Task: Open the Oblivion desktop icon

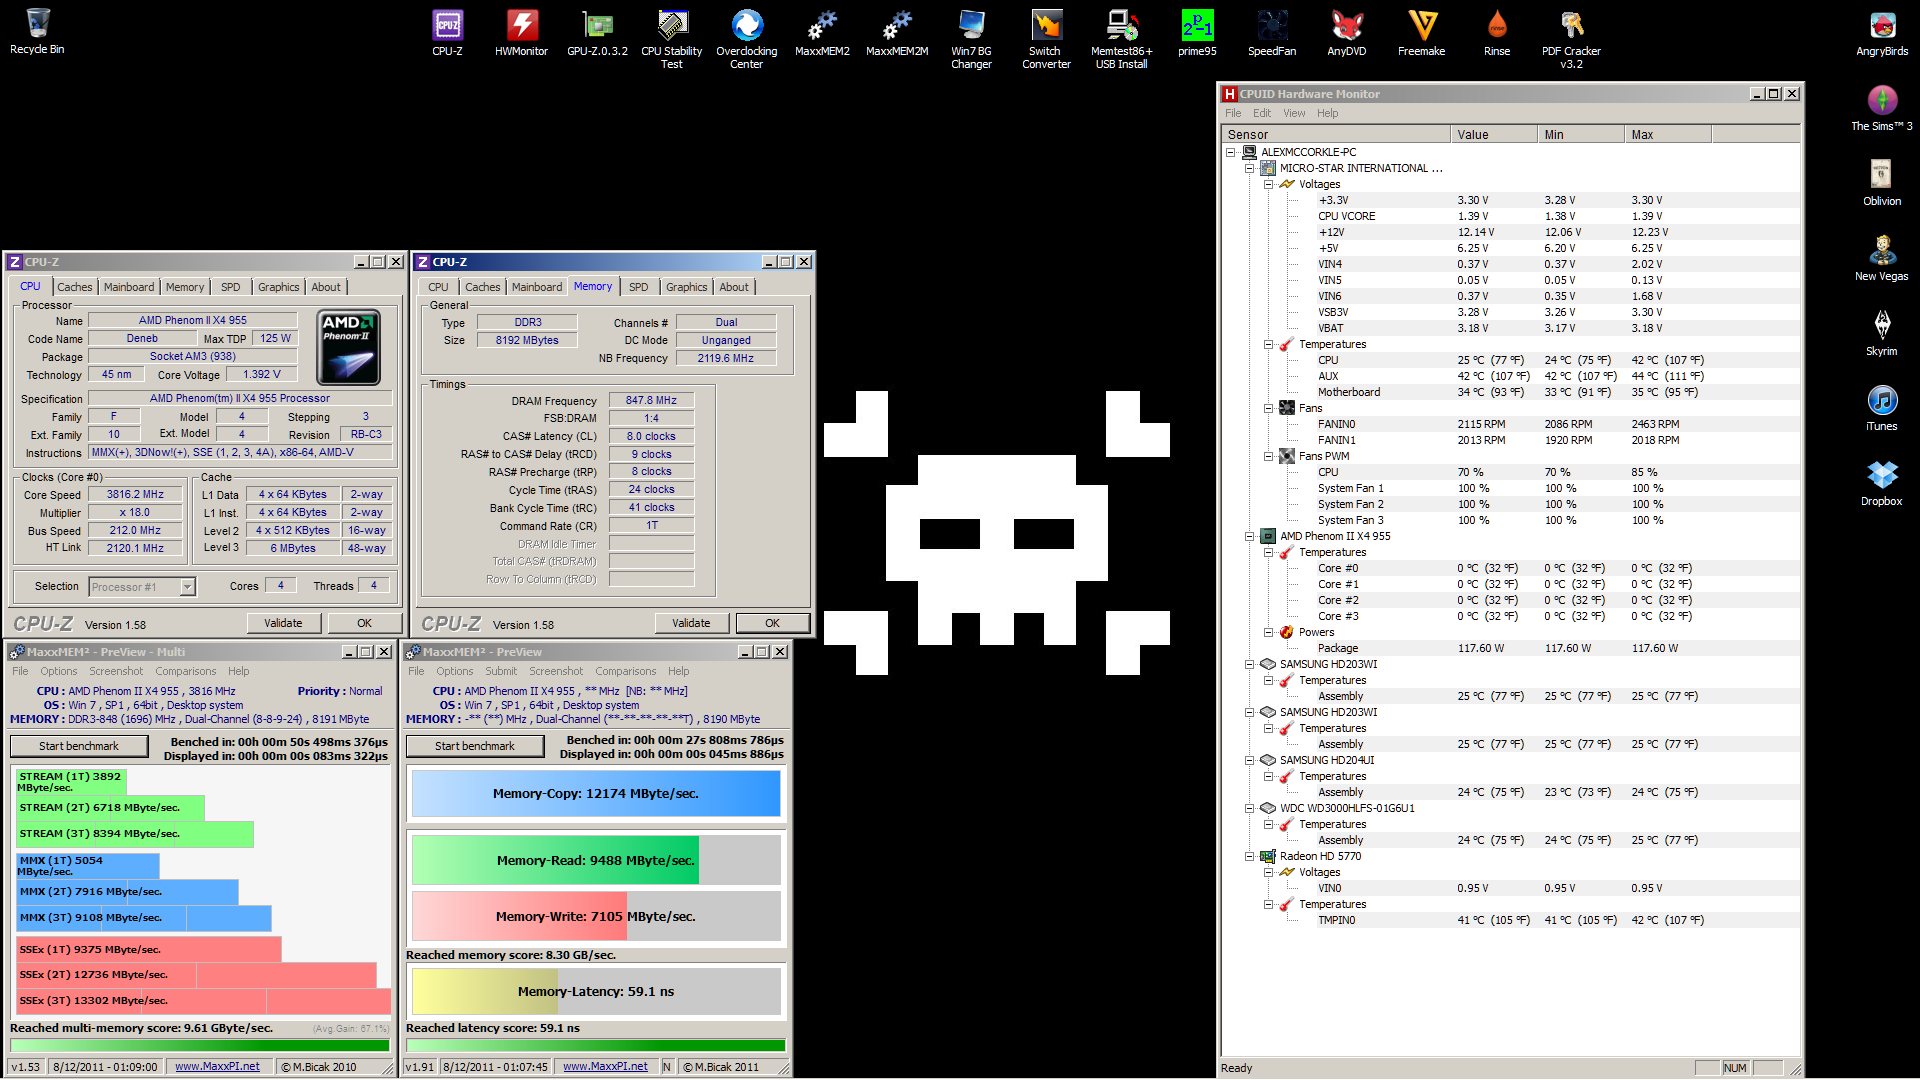Action: pos(1882,182)
